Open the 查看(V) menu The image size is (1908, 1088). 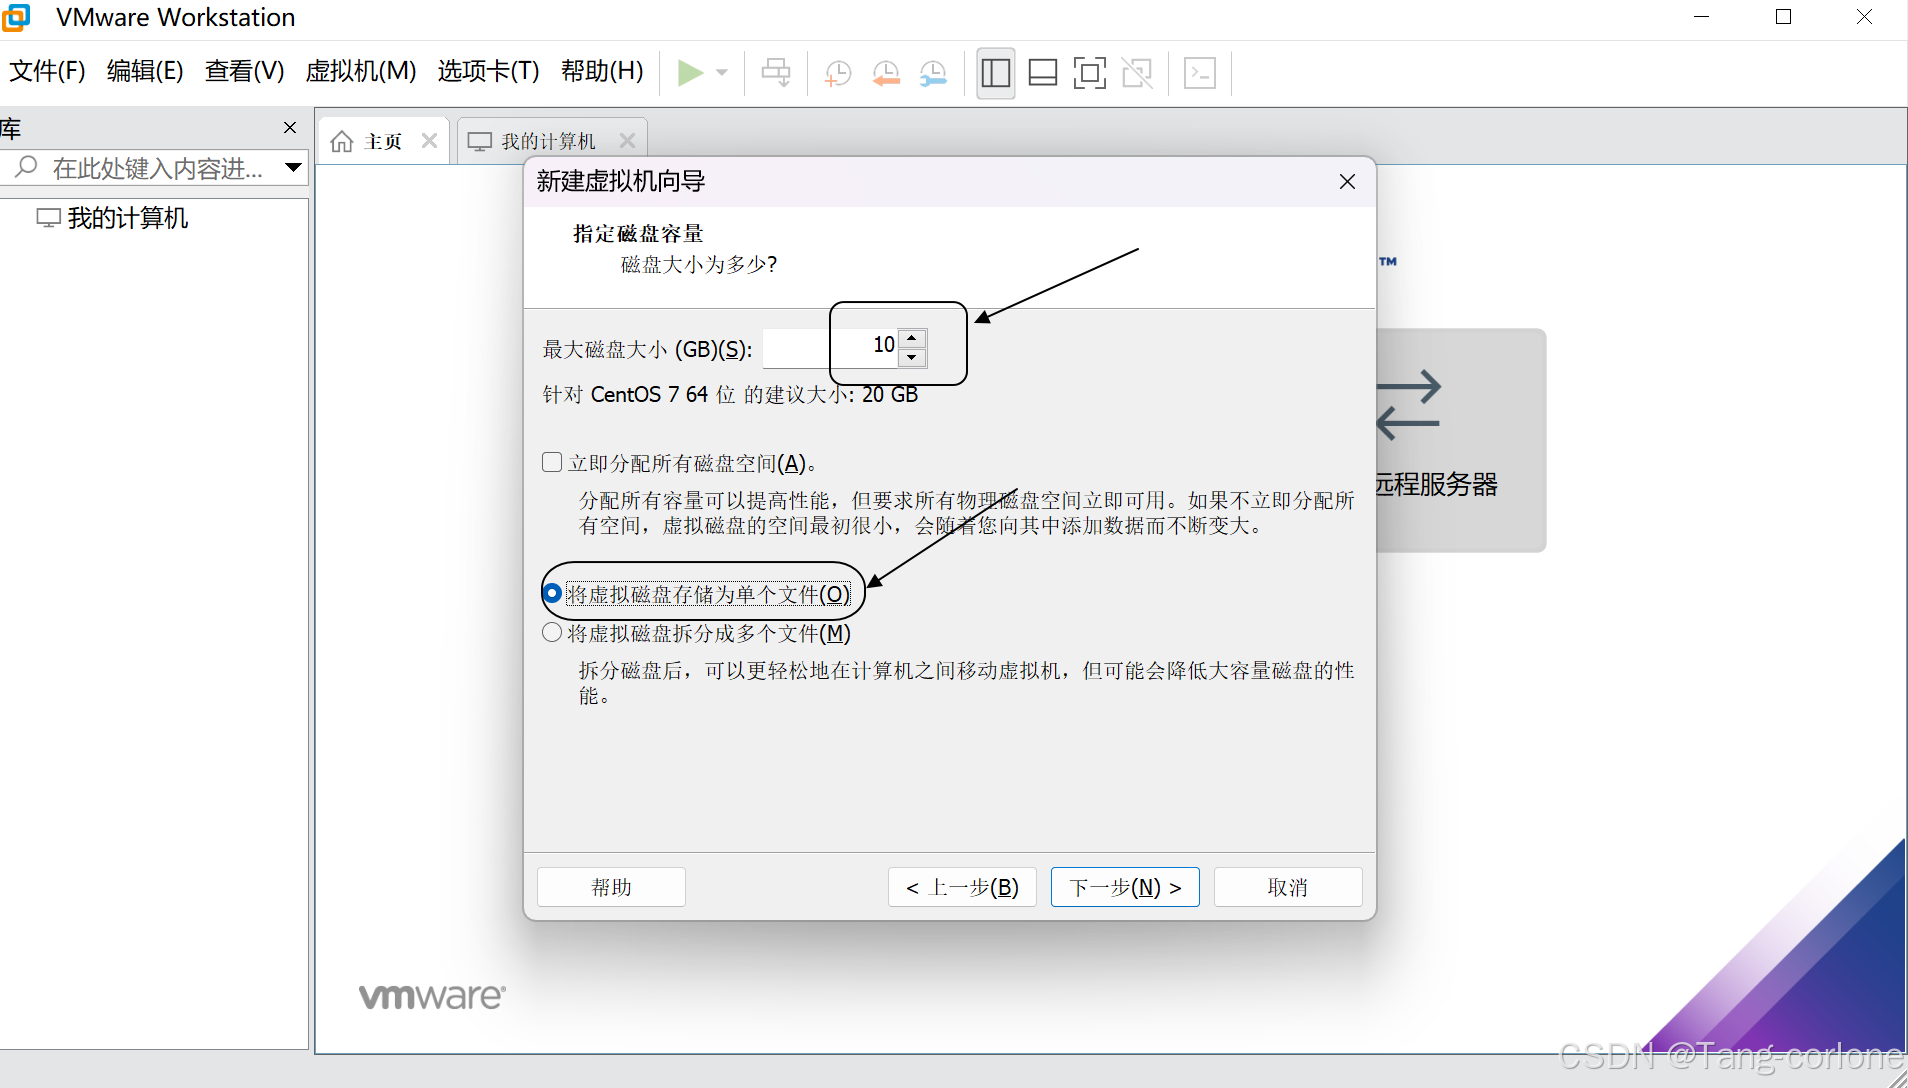[244, 71]
